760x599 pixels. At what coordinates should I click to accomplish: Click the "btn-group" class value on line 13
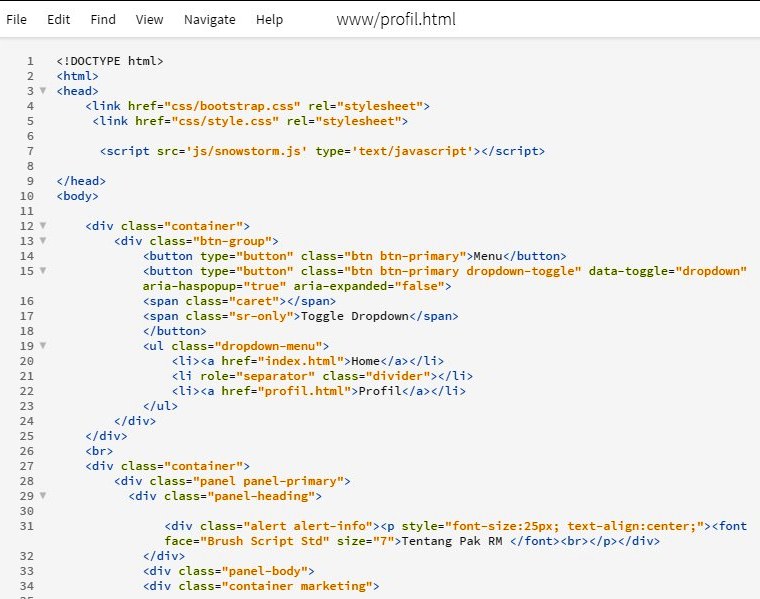pyautogui.click(x=232, y=241)
